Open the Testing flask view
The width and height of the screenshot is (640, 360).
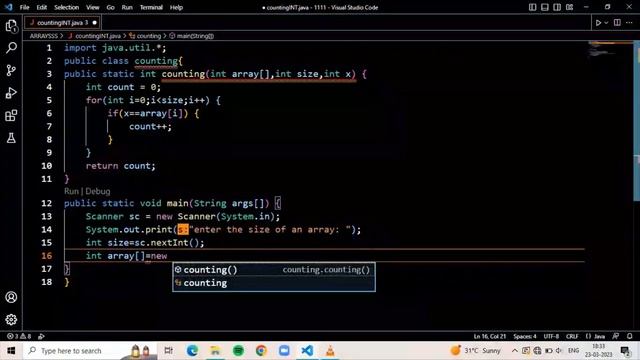click(x=11, y=138)
